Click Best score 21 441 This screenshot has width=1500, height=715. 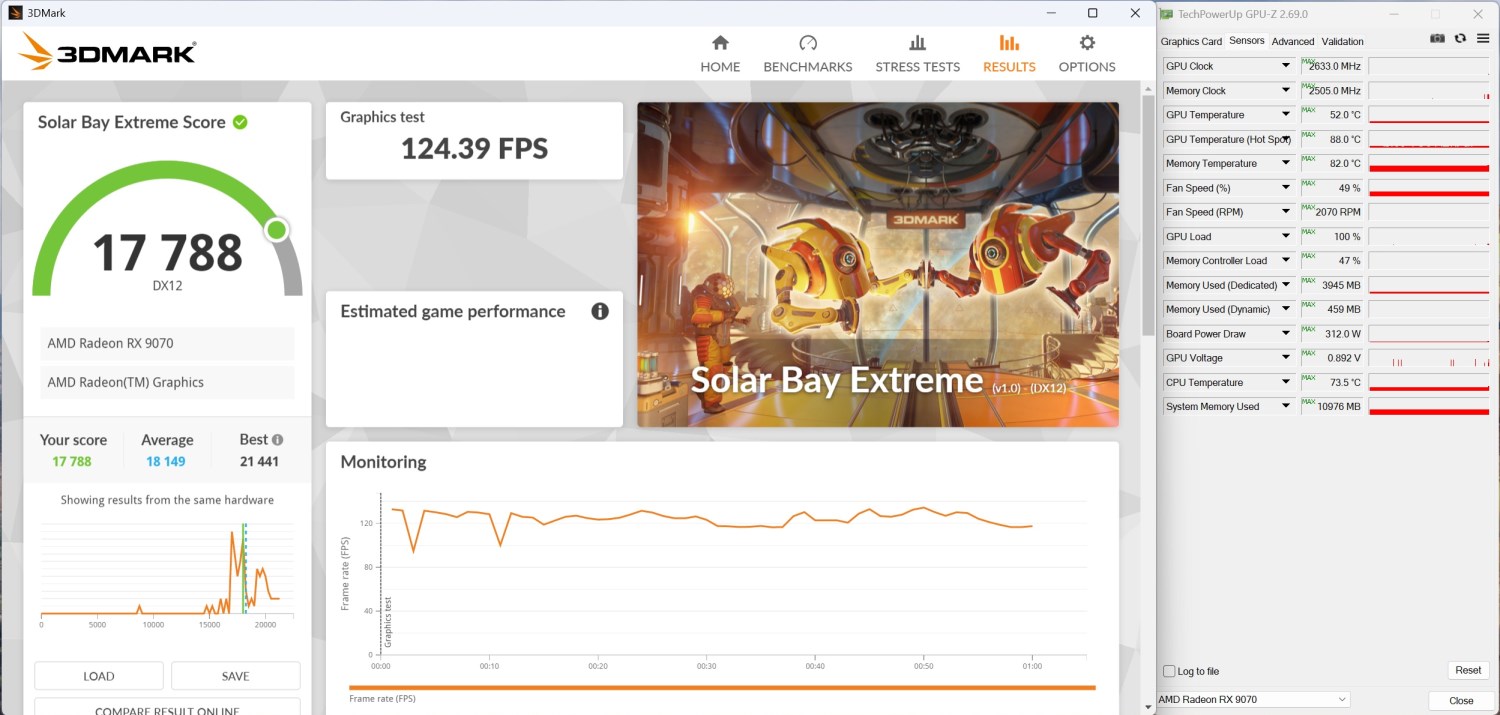click(x=260, y=461)
